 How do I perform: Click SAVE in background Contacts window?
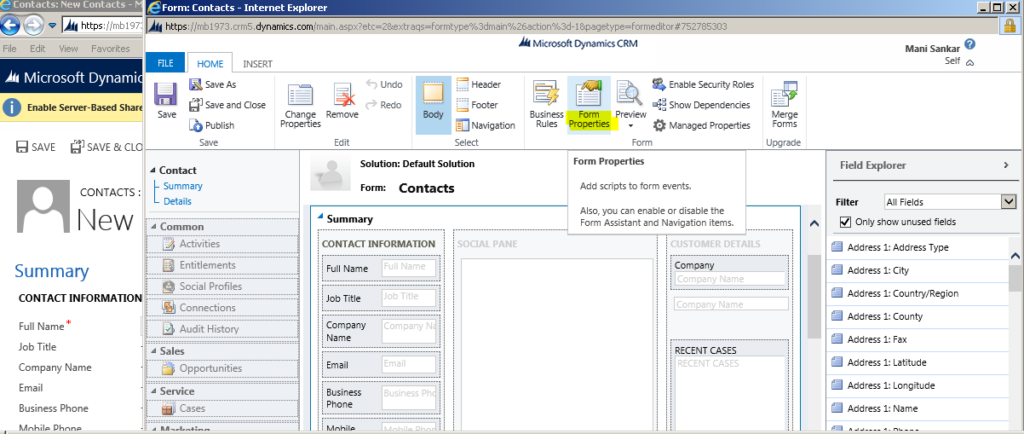click(x=36, y=147)
